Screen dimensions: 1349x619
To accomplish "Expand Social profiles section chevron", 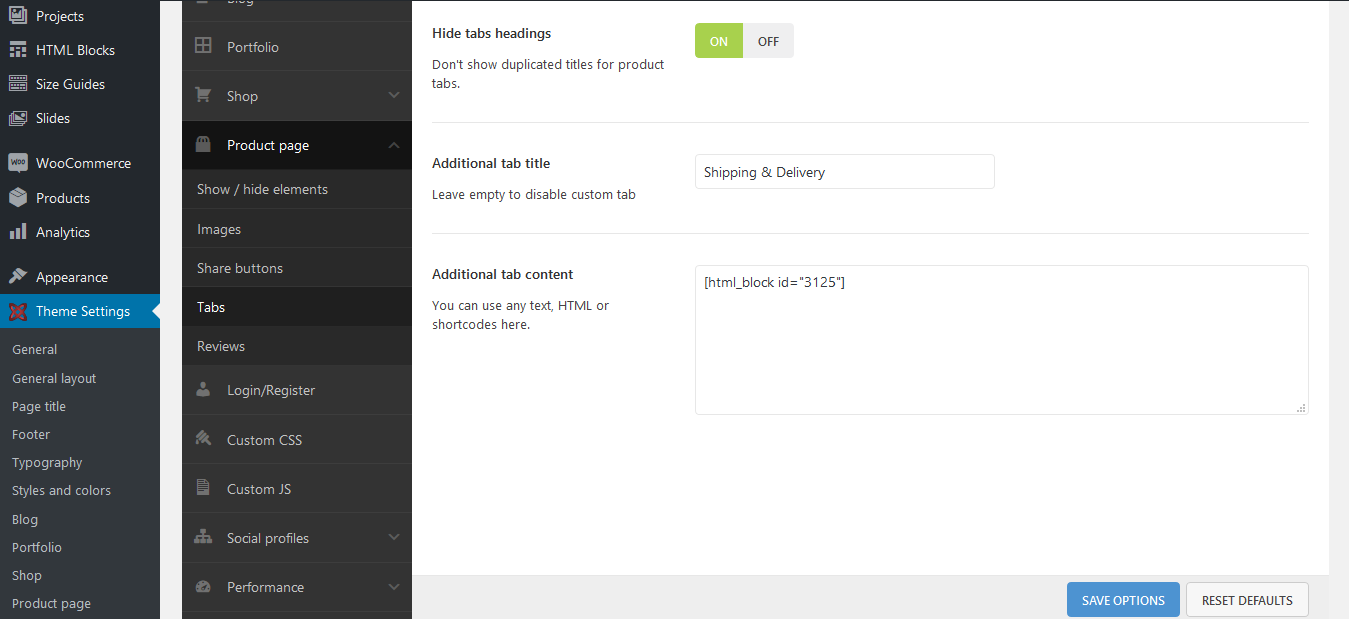I will 394,538.
